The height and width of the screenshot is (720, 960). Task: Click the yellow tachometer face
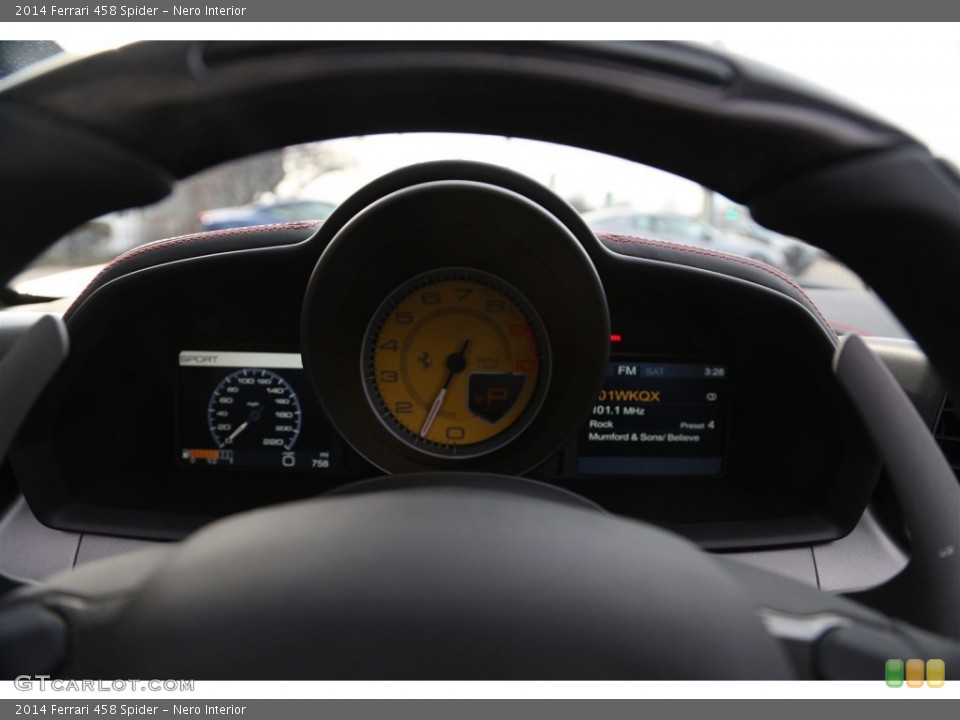456,363
